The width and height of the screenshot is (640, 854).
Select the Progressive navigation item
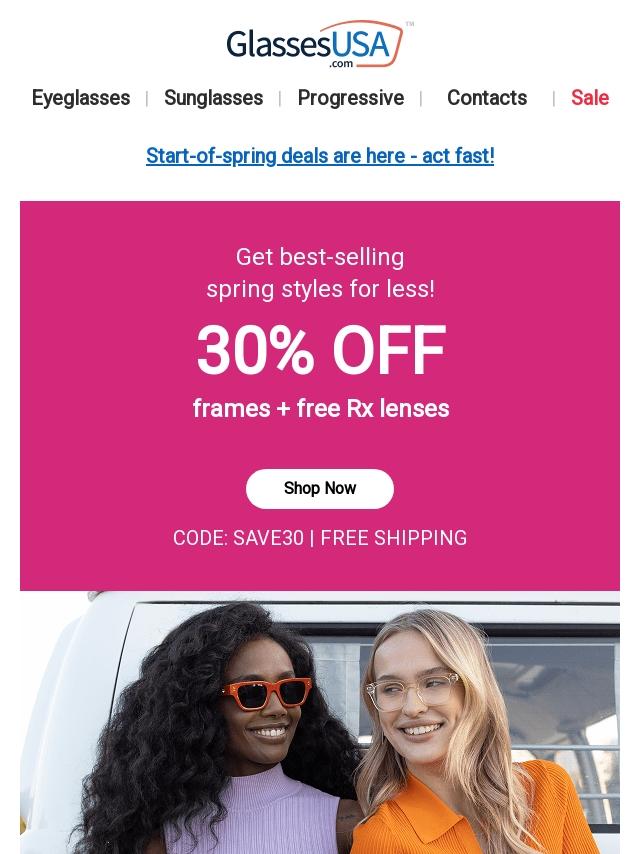[x=351, y=98]
